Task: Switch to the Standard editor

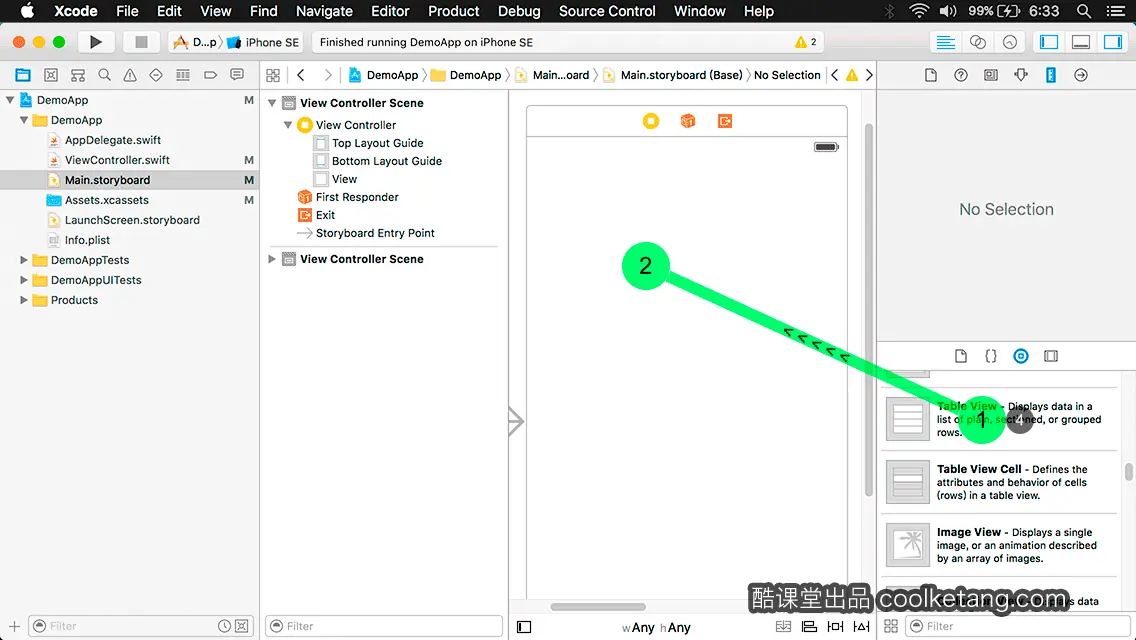Action: click(945, 42)
